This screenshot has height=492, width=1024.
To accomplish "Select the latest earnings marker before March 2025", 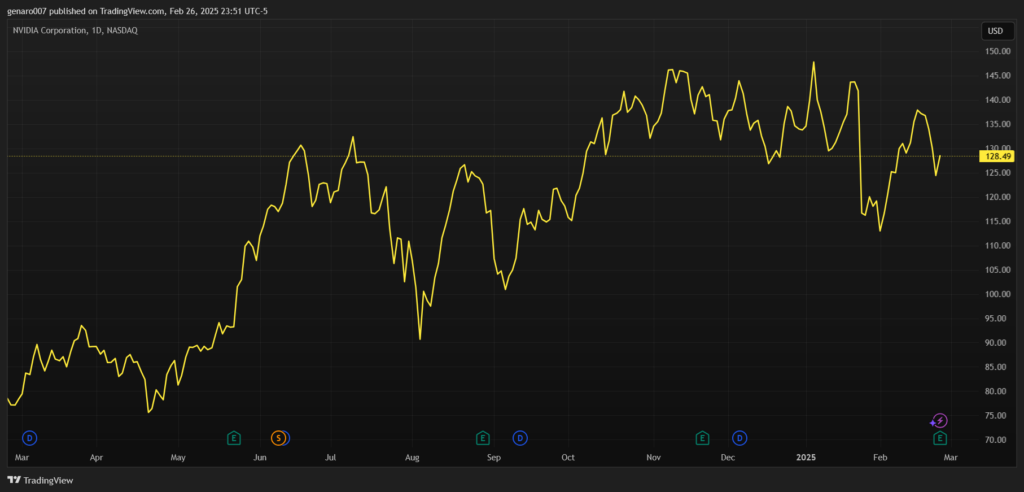I will (940, 438).
